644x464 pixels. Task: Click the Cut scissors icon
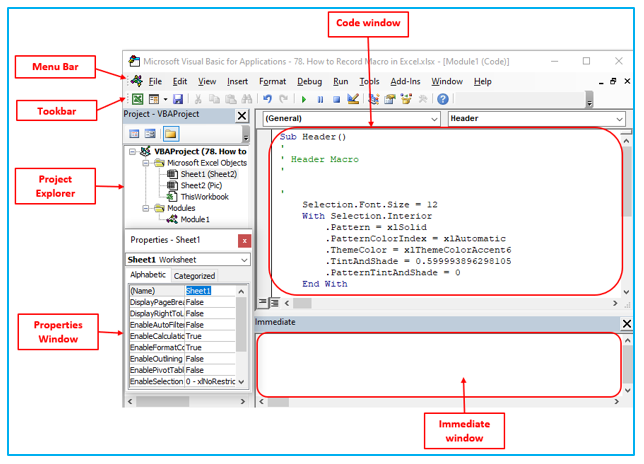(x=198, y=99)
